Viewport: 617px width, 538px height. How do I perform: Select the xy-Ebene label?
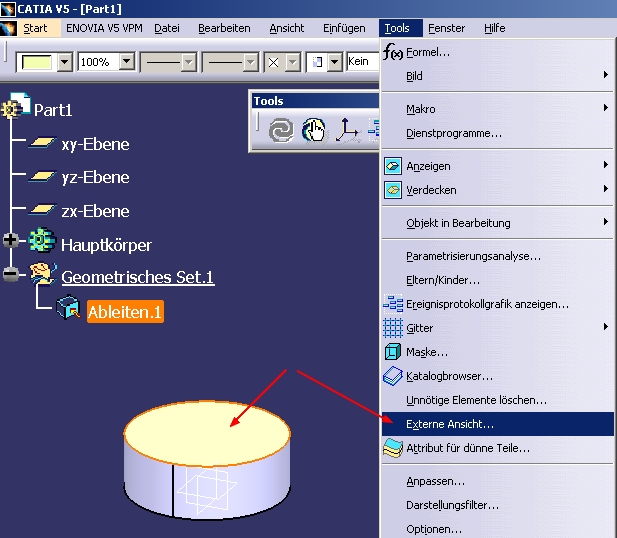click(x=95, y=144)
